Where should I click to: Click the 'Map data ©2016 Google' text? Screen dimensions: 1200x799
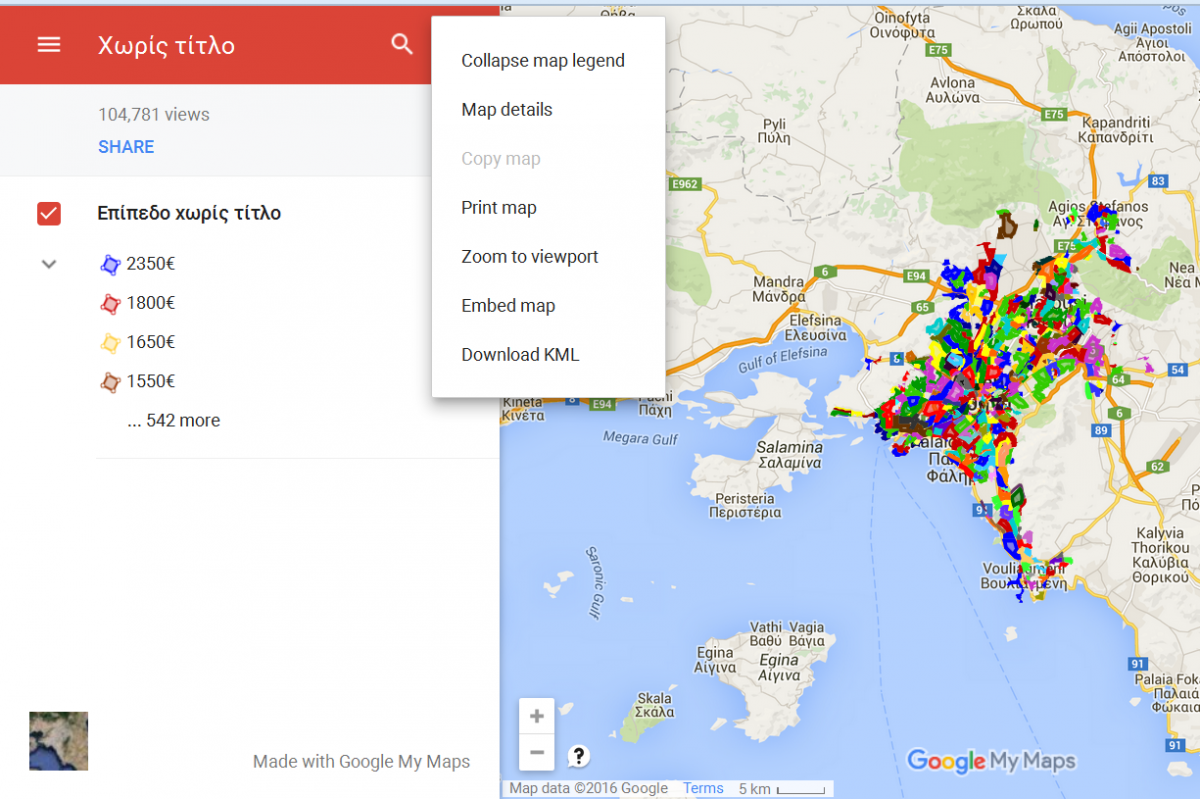(588, 788)
